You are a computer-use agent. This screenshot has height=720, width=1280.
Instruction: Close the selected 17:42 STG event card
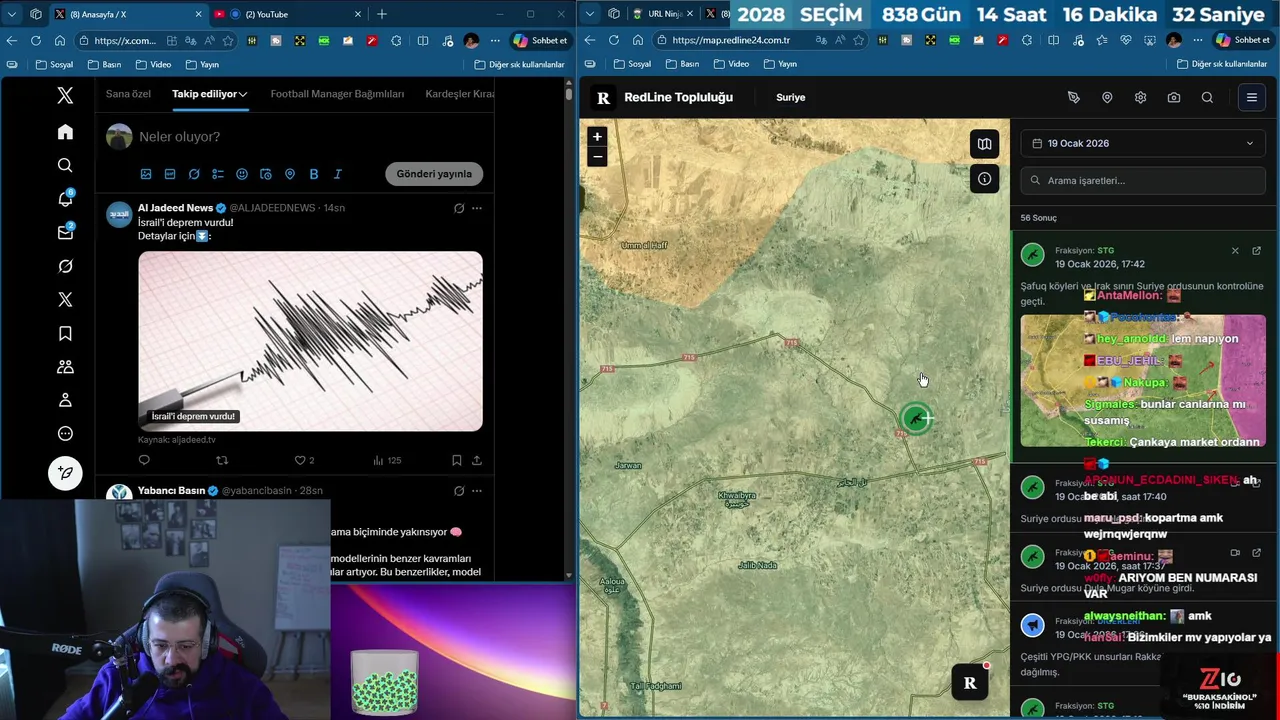[x=1235, y=251]
